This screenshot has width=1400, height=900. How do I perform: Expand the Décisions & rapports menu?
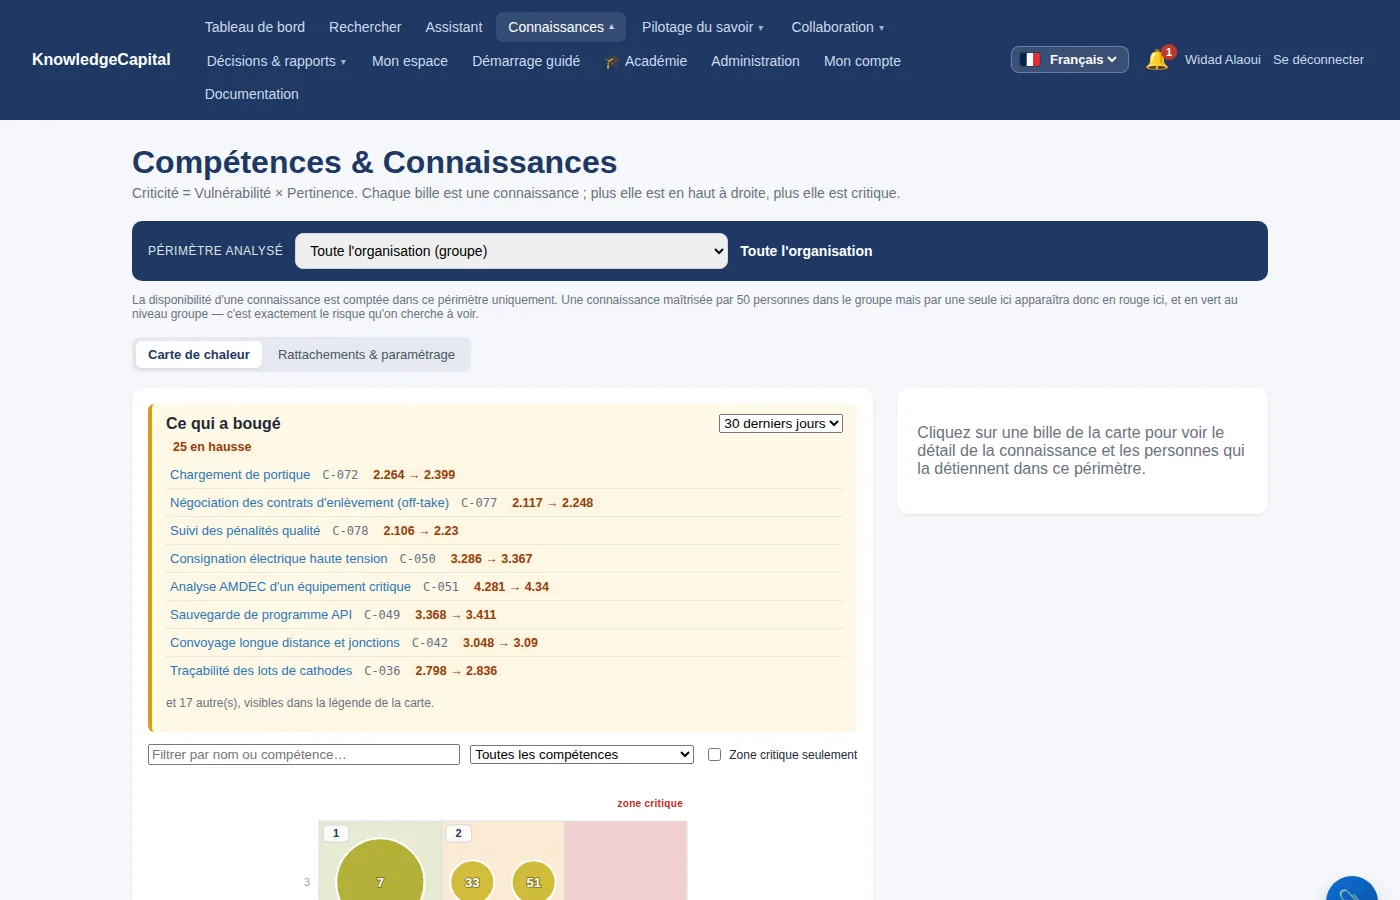277,61
